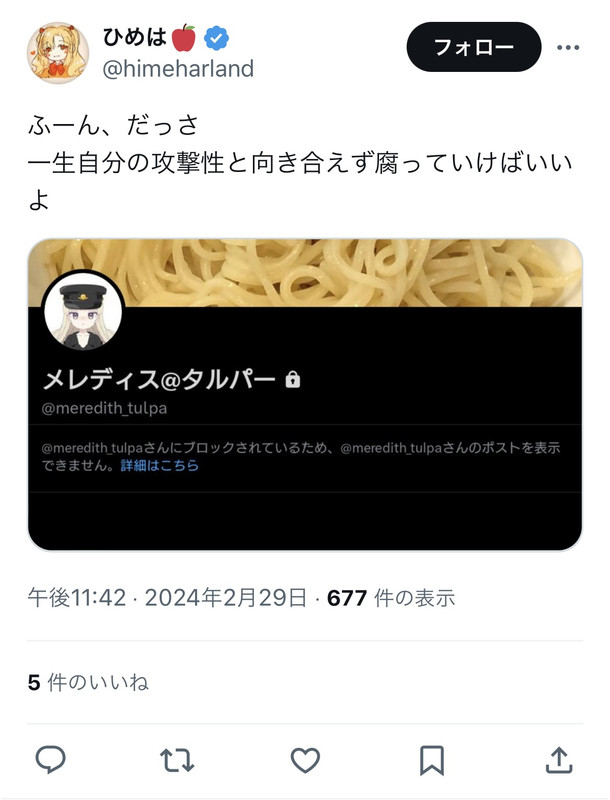Click the blue verified badge
Viewport: 610px width, 800px height.
coord(216,38)
